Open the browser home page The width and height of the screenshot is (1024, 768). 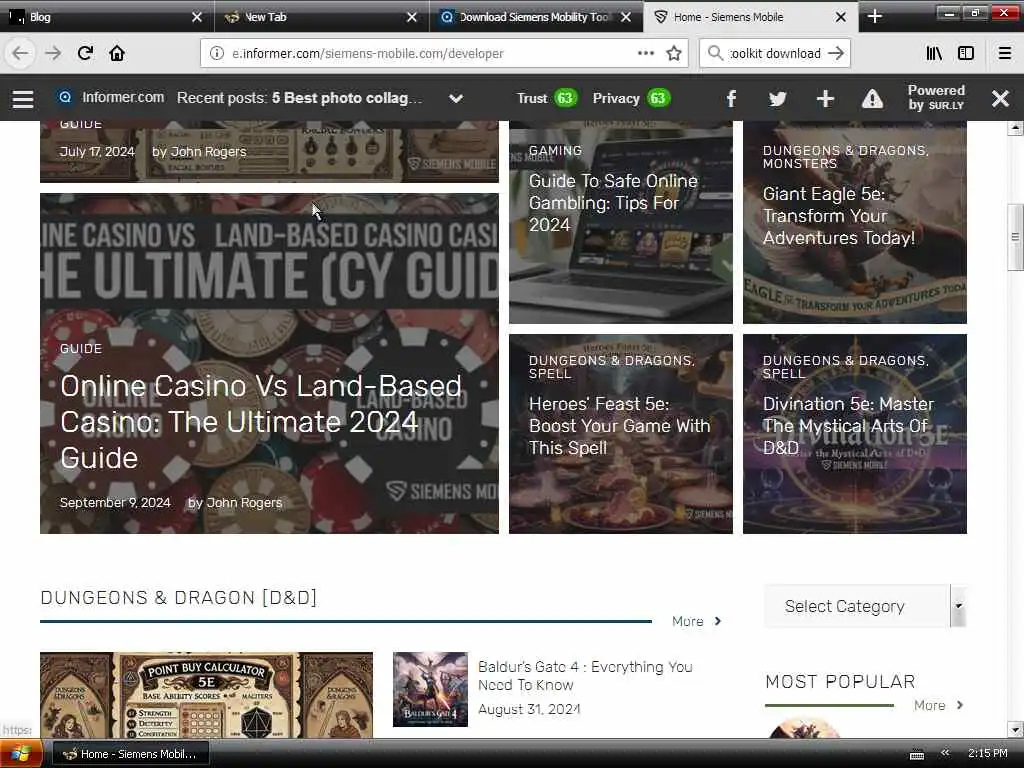tap(117, 53)
